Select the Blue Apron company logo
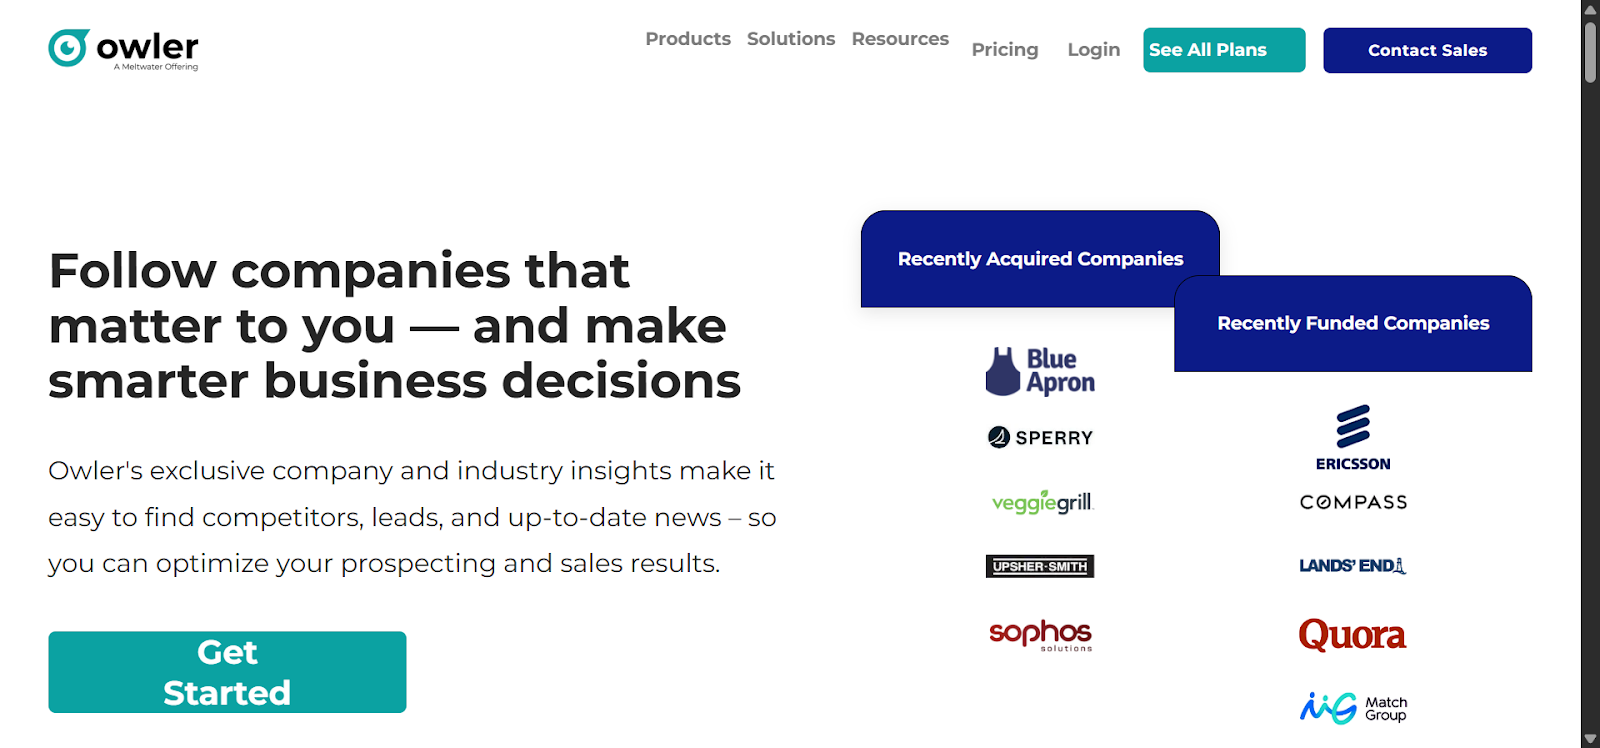 [1039, 371]
